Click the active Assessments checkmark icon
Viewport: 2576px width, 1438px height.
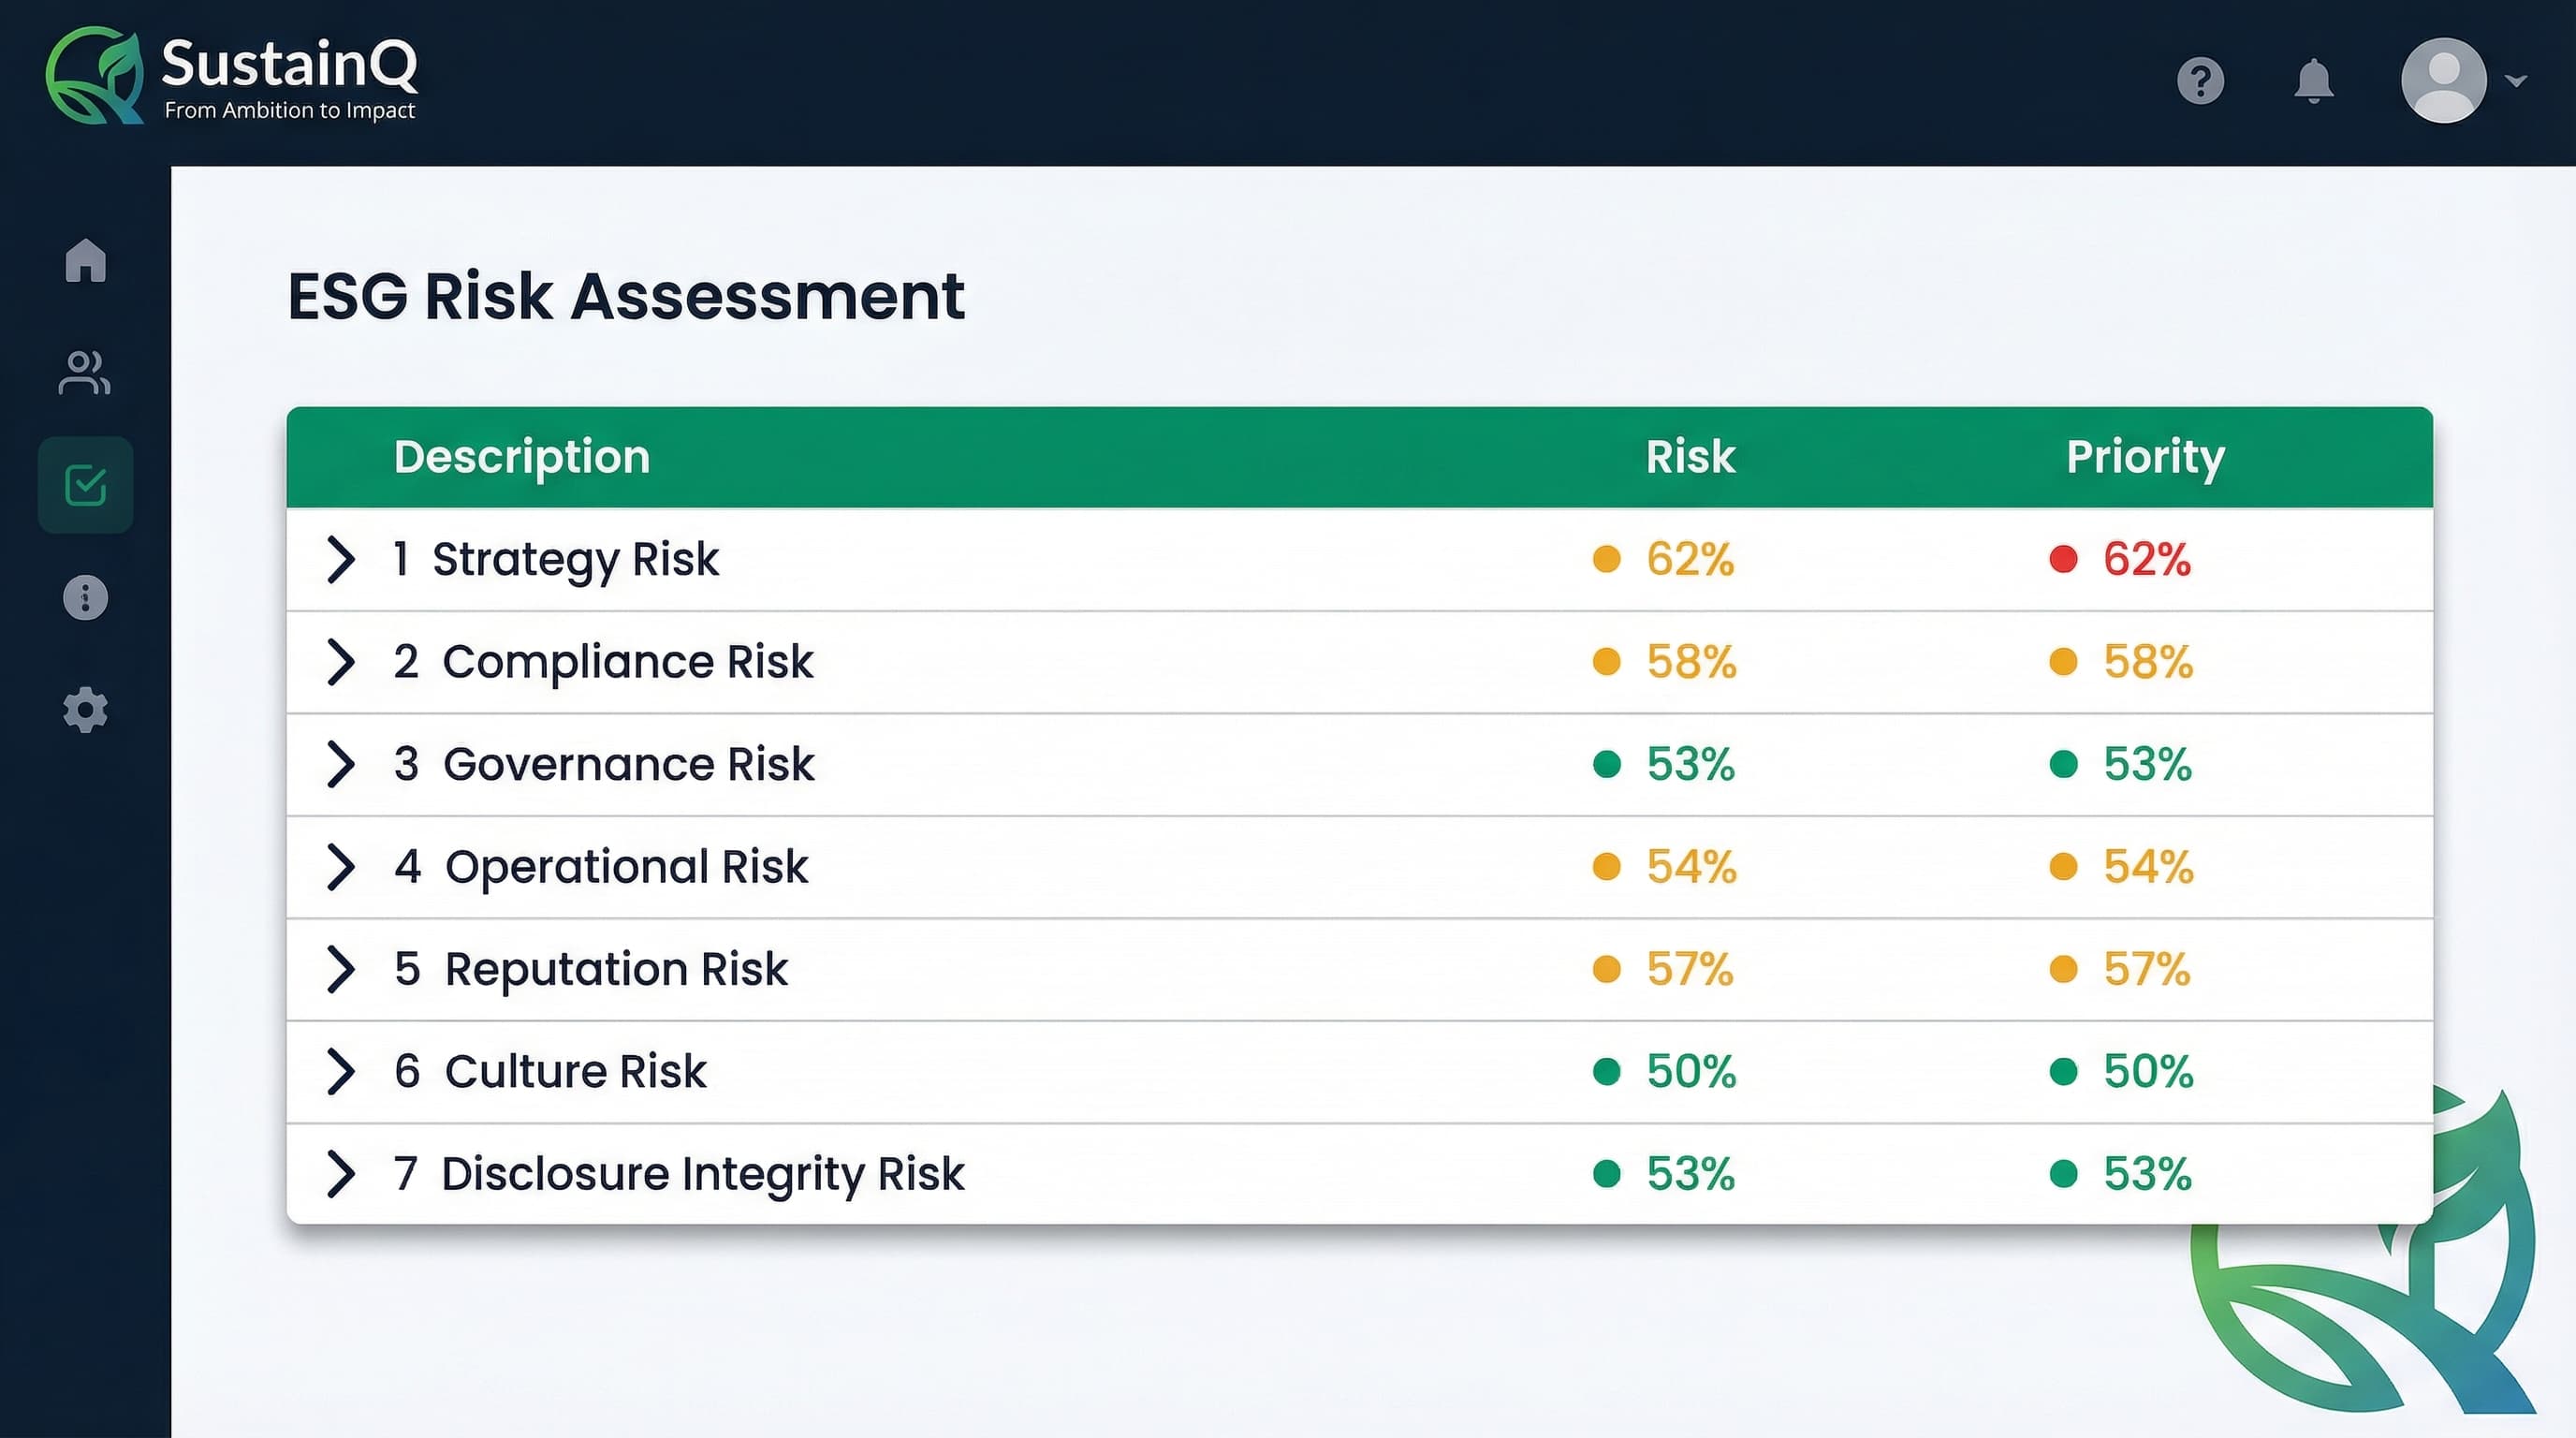click(85, 486)
